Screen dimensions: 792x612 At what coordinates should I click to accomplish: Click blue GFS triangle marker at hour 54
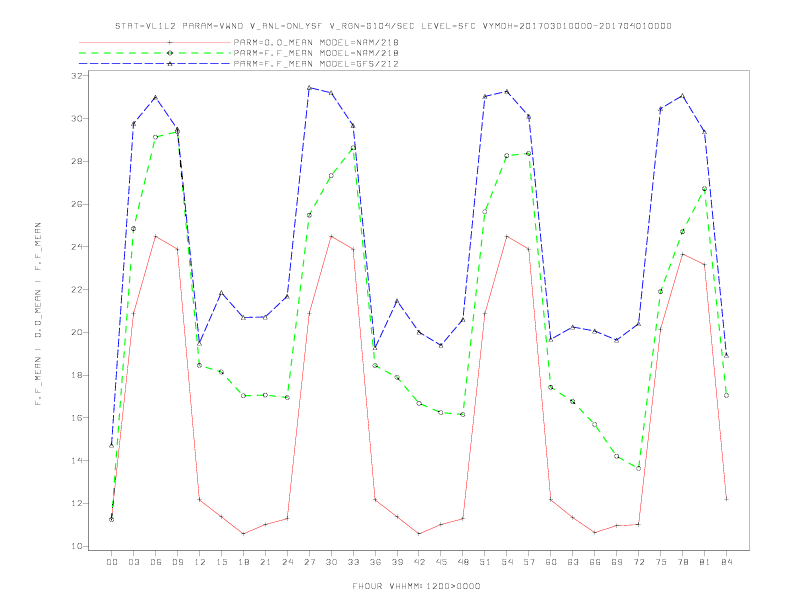(507, 91)
